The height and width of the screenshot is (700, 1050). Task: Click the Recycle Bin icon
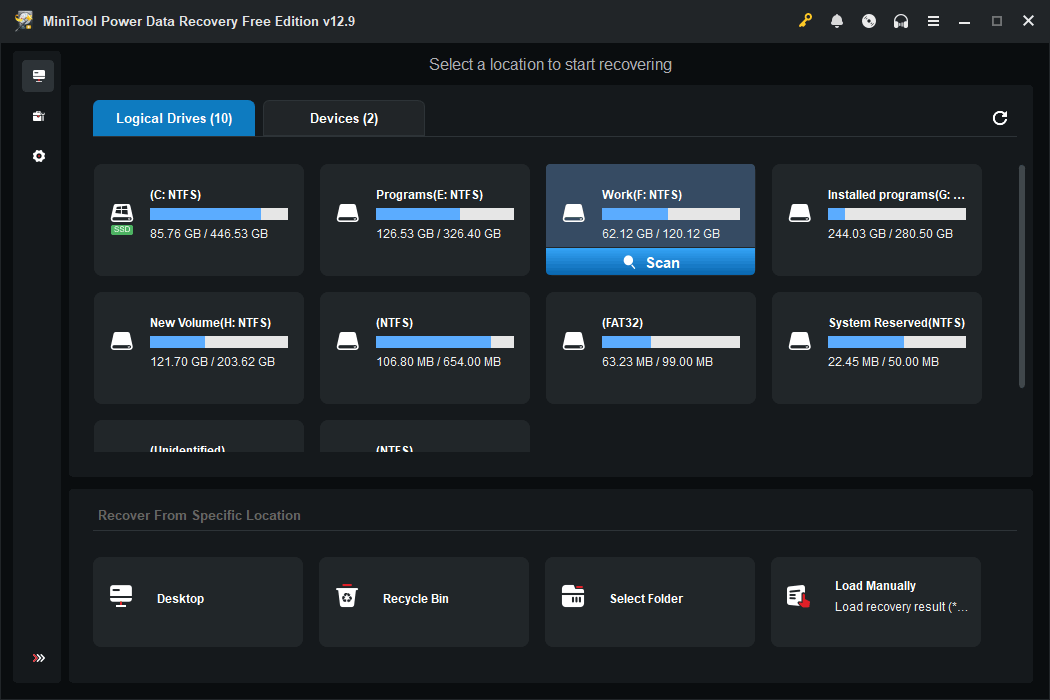click(347, 596)
